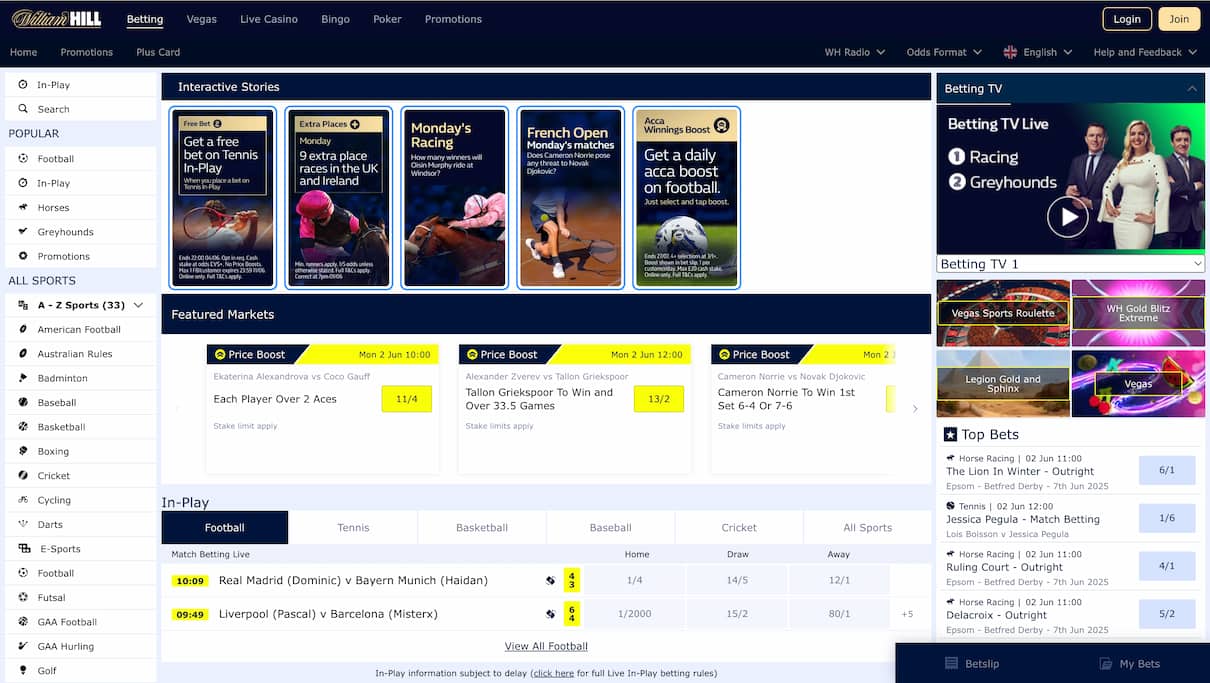Play the Betting TV Live video
The height and width of the screenshot is (683, 1210).
pyautogui.click(x=1067, y=216)
